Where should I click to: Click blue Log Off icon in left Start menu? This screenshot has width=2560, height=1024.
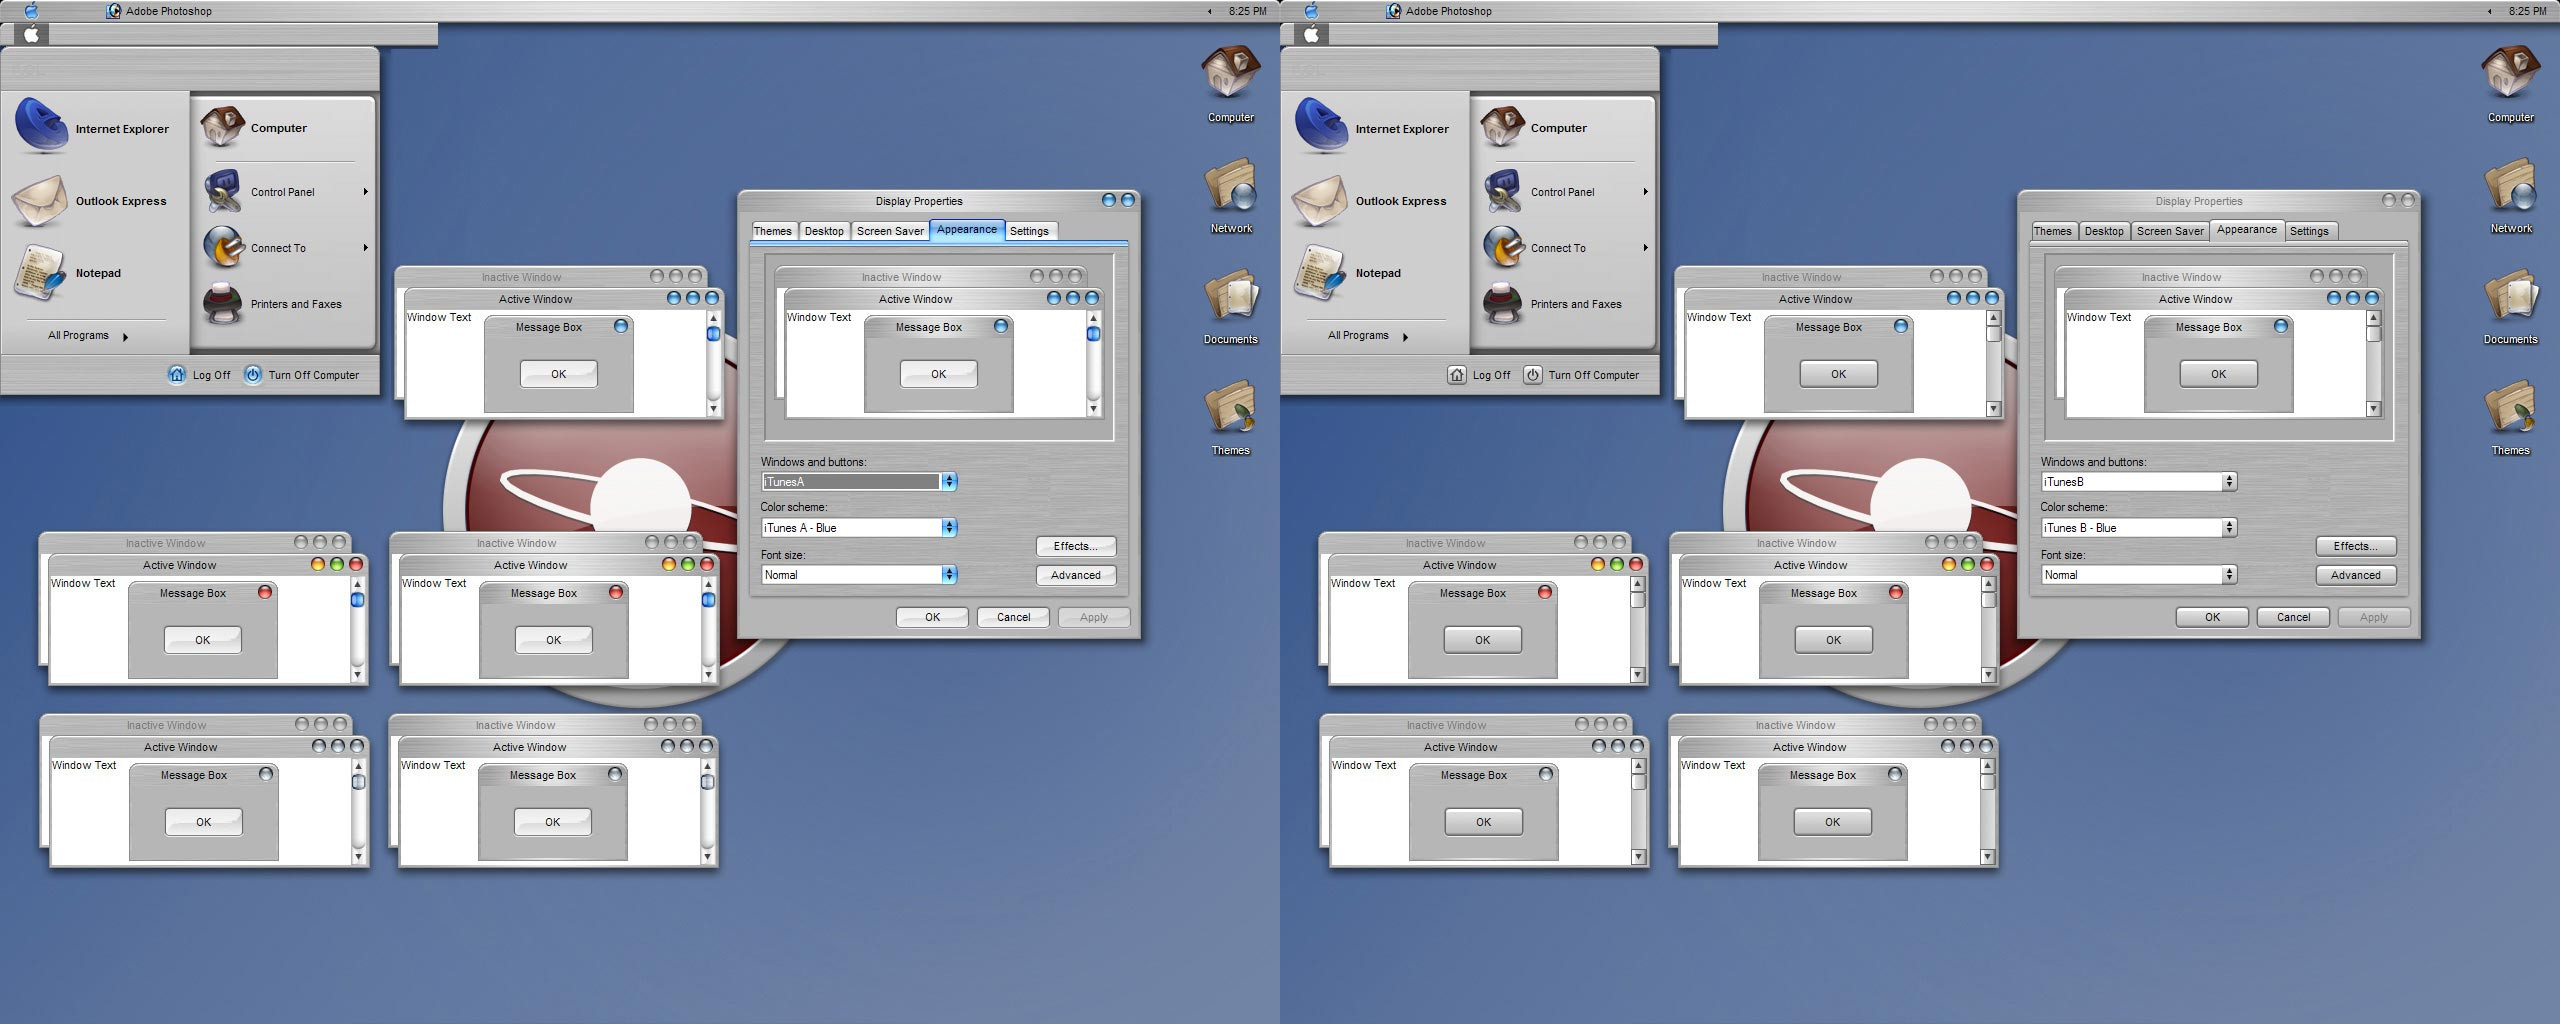pos(177,374)
